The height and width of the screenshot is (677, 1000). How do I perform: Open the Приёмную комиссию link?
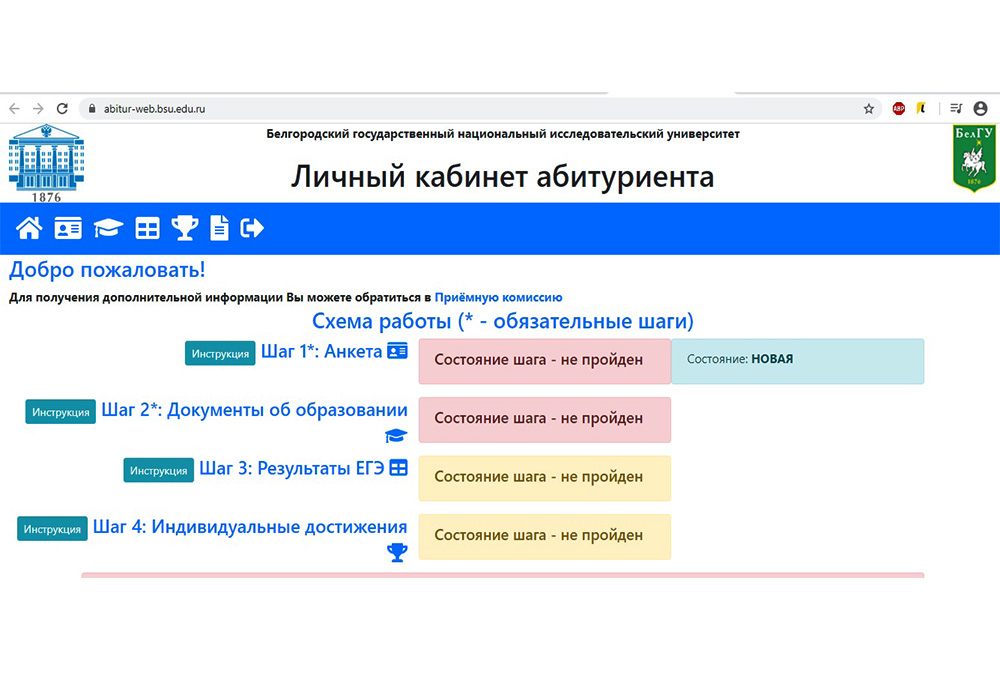pos(498,297)
